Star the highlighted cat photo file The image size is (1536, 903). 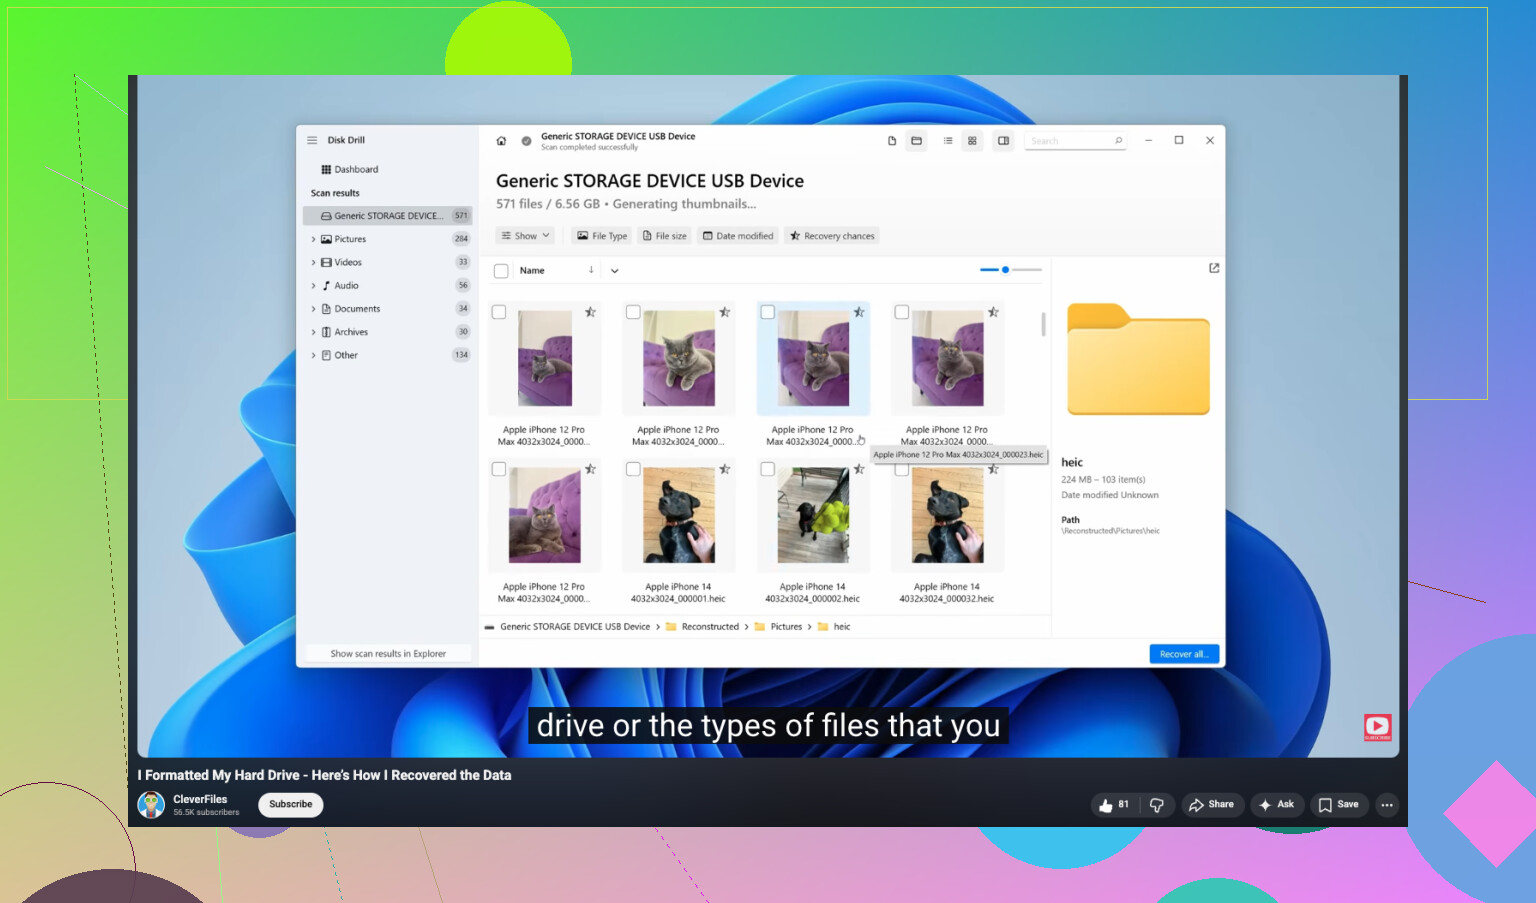(x=859, y=312)
